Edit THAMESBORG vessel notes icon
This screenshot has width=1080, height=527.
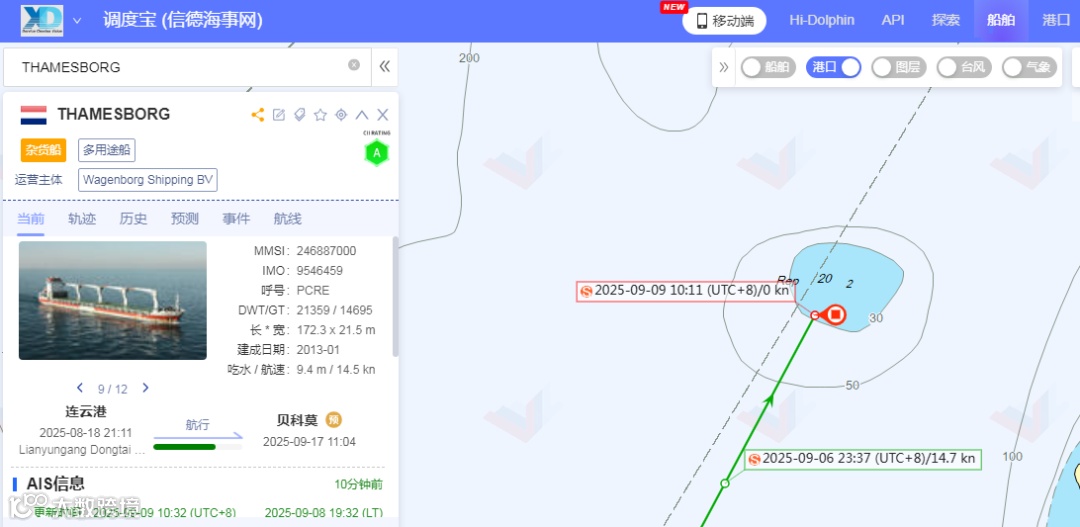coord(279,115)
